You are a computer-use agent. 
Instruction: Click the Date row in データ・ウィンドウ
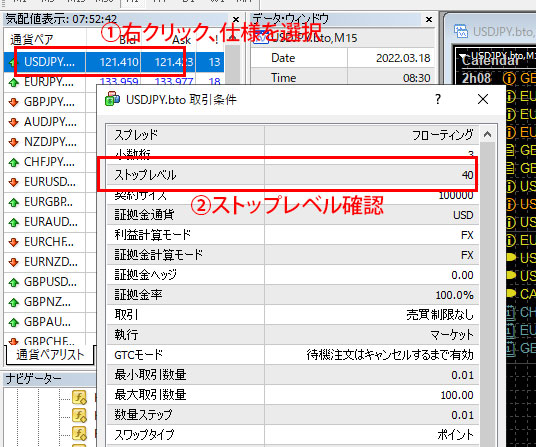343,58
